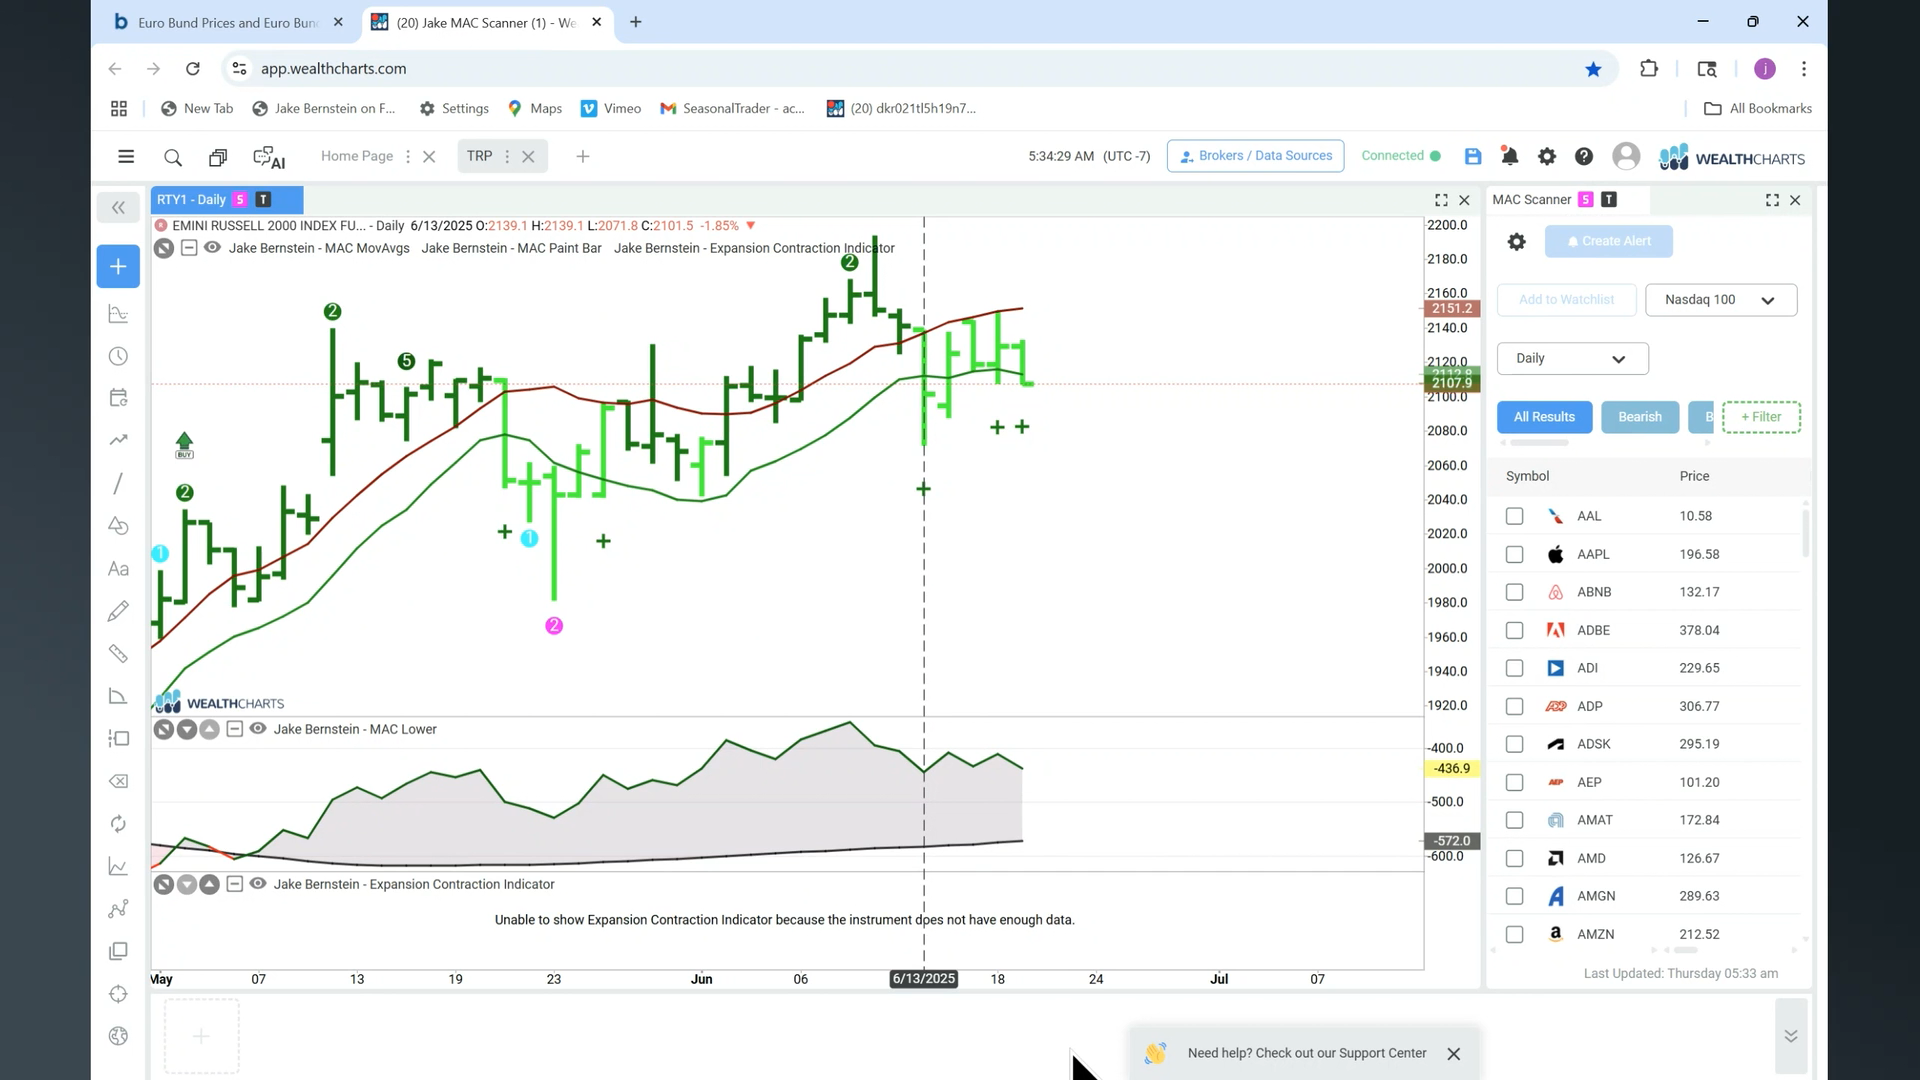Open the hamburger main menu
1920x1080 pixels.
click(x=126, y=156)
